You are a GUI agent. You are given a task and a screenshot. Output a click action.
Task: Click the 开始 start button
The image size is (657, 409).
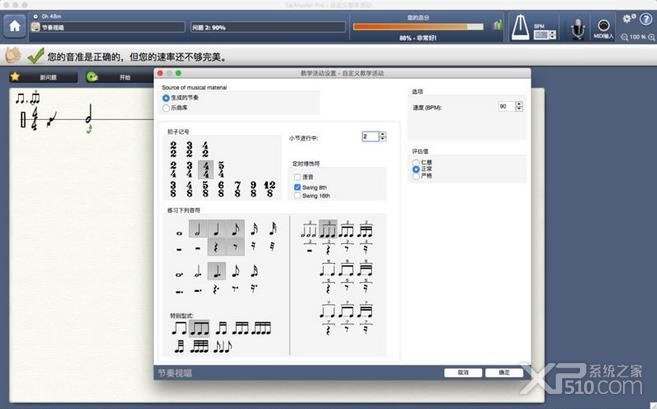tap(118, 77)
